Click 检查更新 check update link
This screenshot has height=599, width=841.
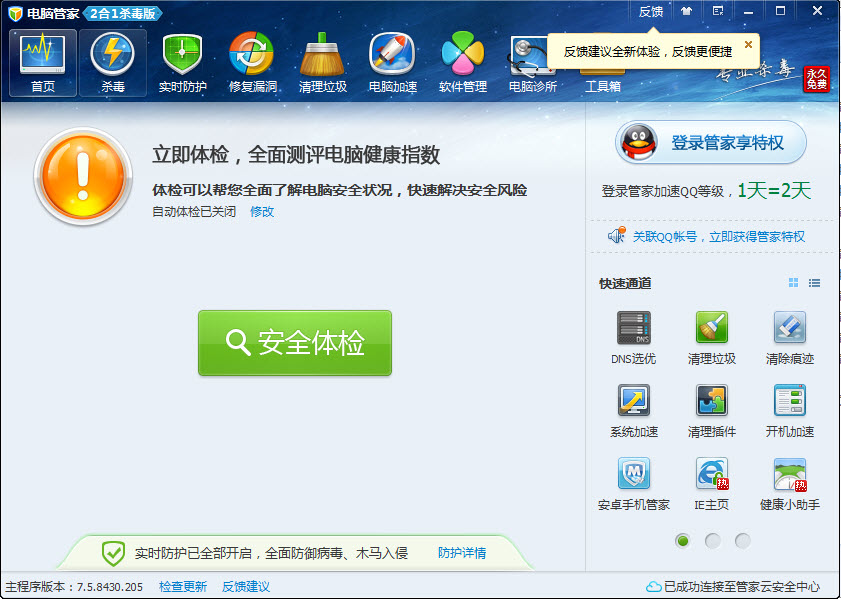click(182, 587)
